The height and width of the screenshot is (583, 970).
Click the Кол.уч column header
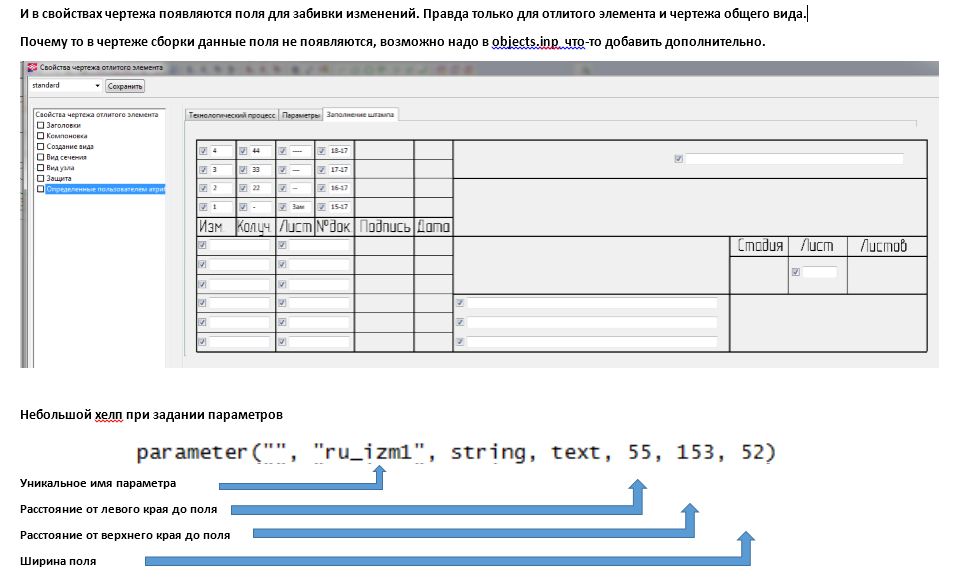tap(254, 228)
